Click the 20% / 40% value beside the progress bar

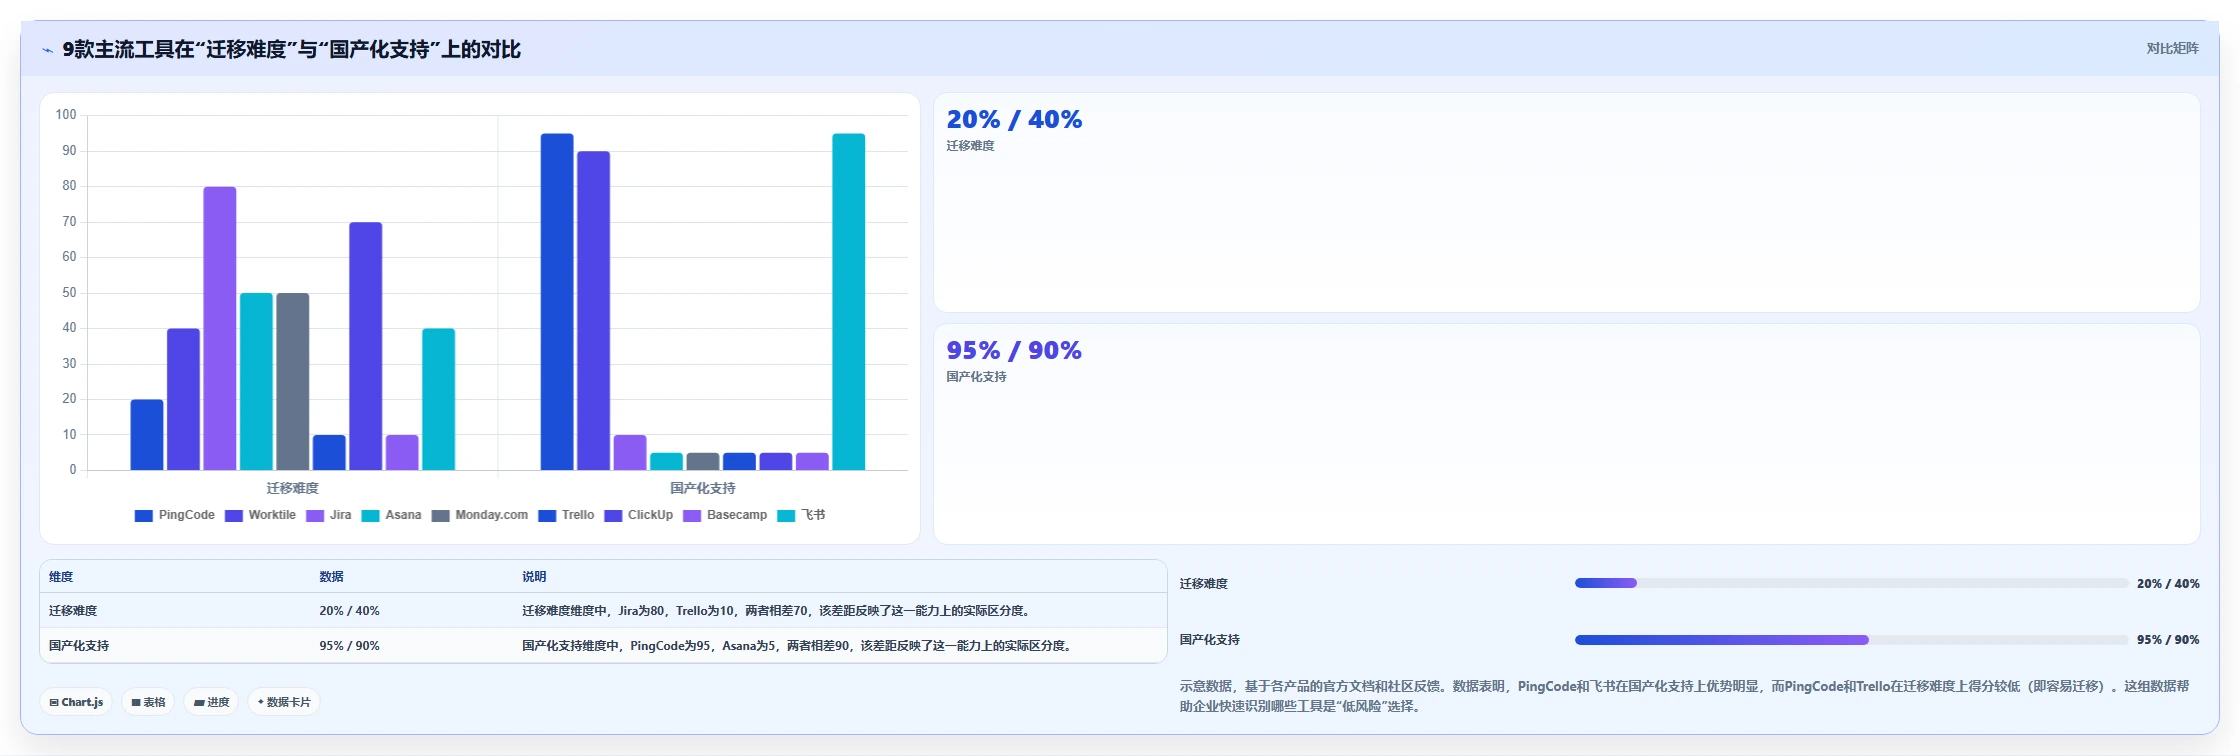tap(2168, 584)
